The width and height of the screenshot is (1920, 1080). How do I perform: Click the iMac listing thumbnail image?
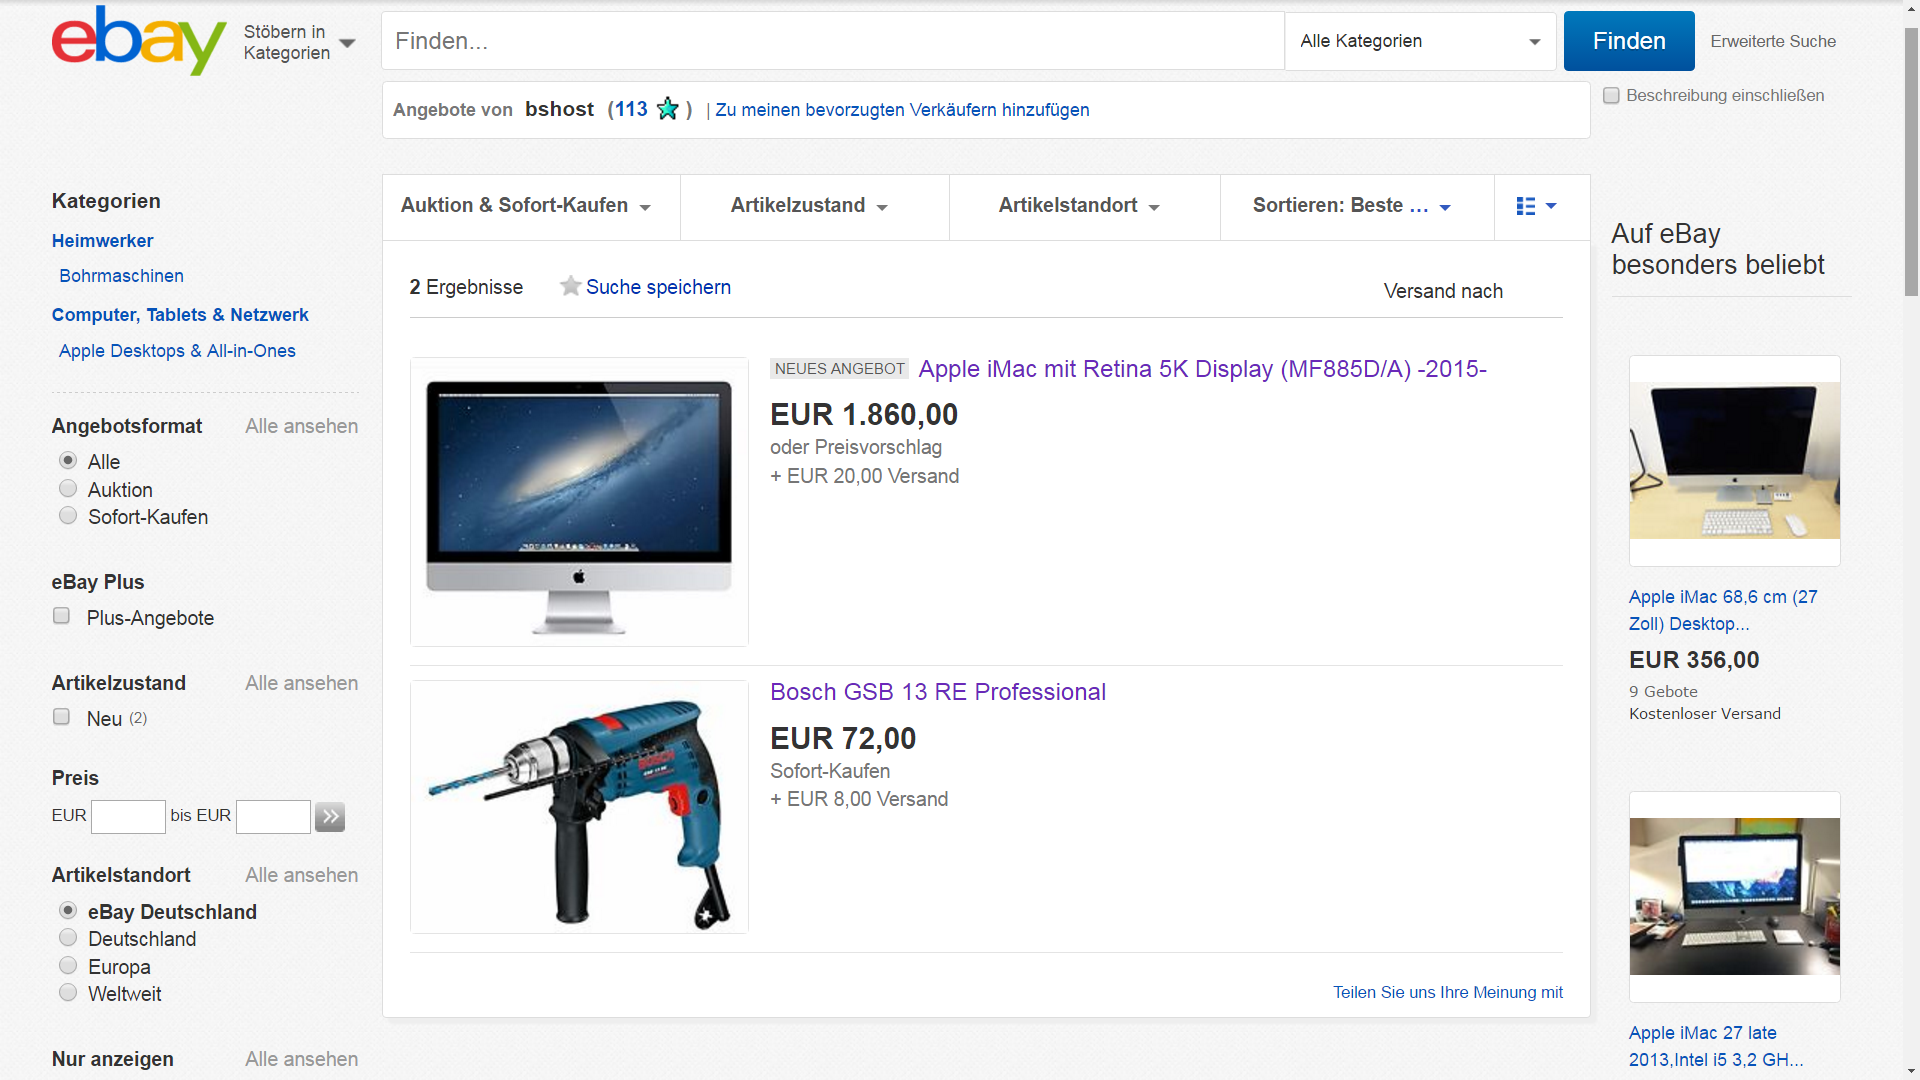click(x=579, y=502)
